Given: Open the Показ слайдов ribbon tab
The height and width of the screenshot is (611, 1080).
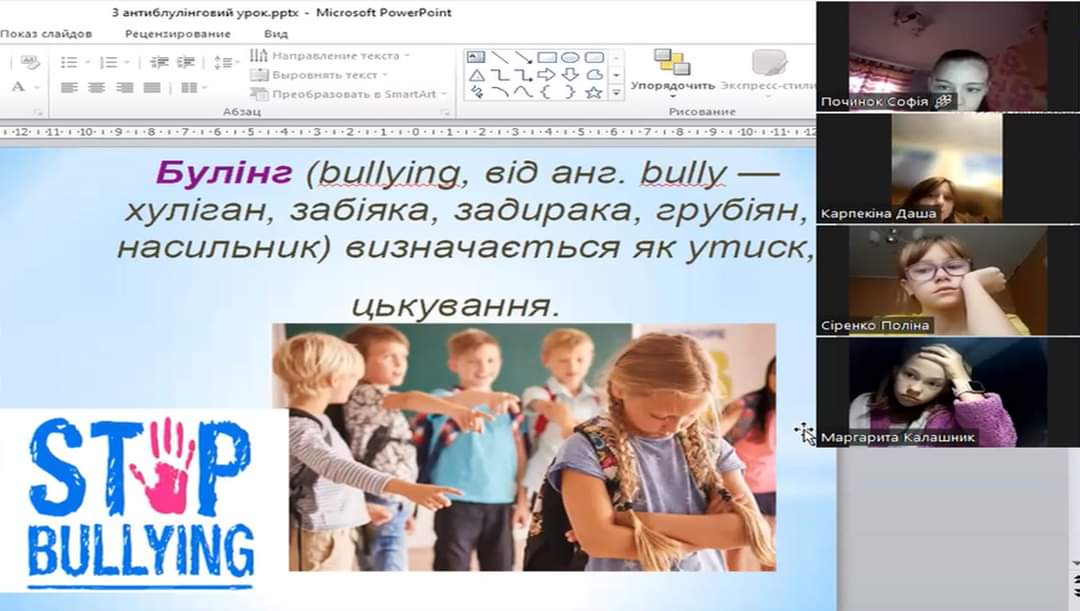Looking at the screenshot, I should coord(45,34).
